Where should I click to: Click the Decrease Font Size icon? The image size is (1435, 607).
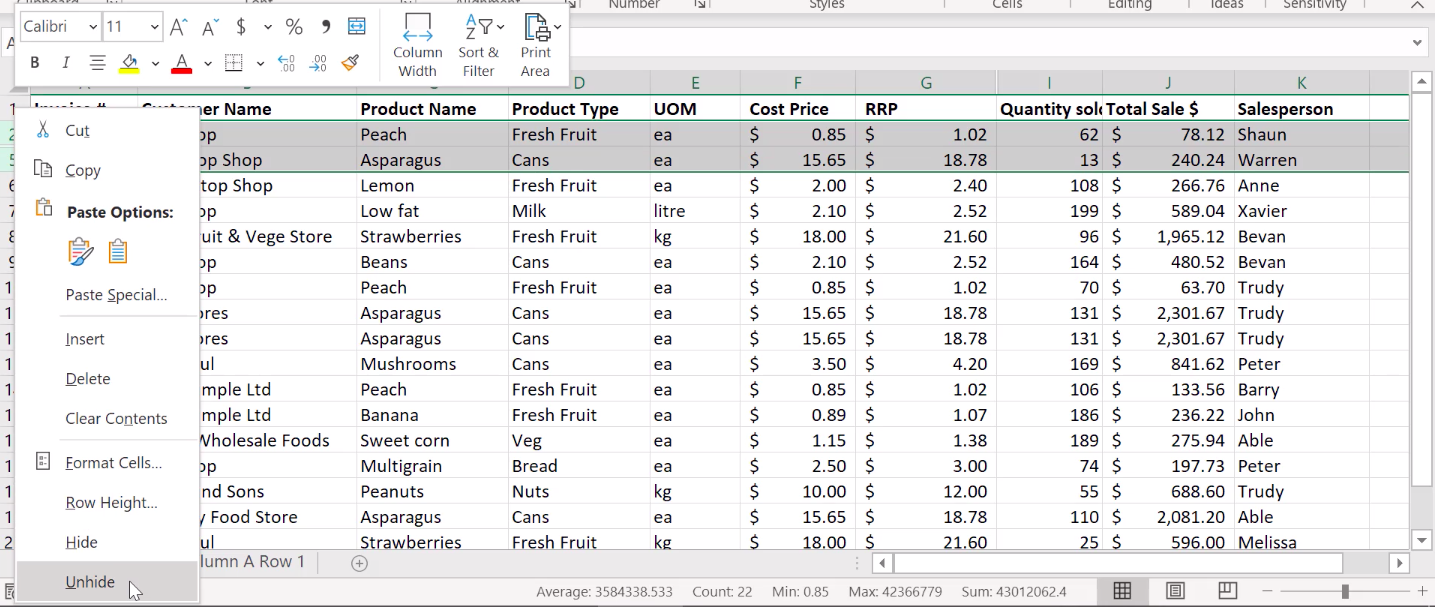tap(210, 27)
